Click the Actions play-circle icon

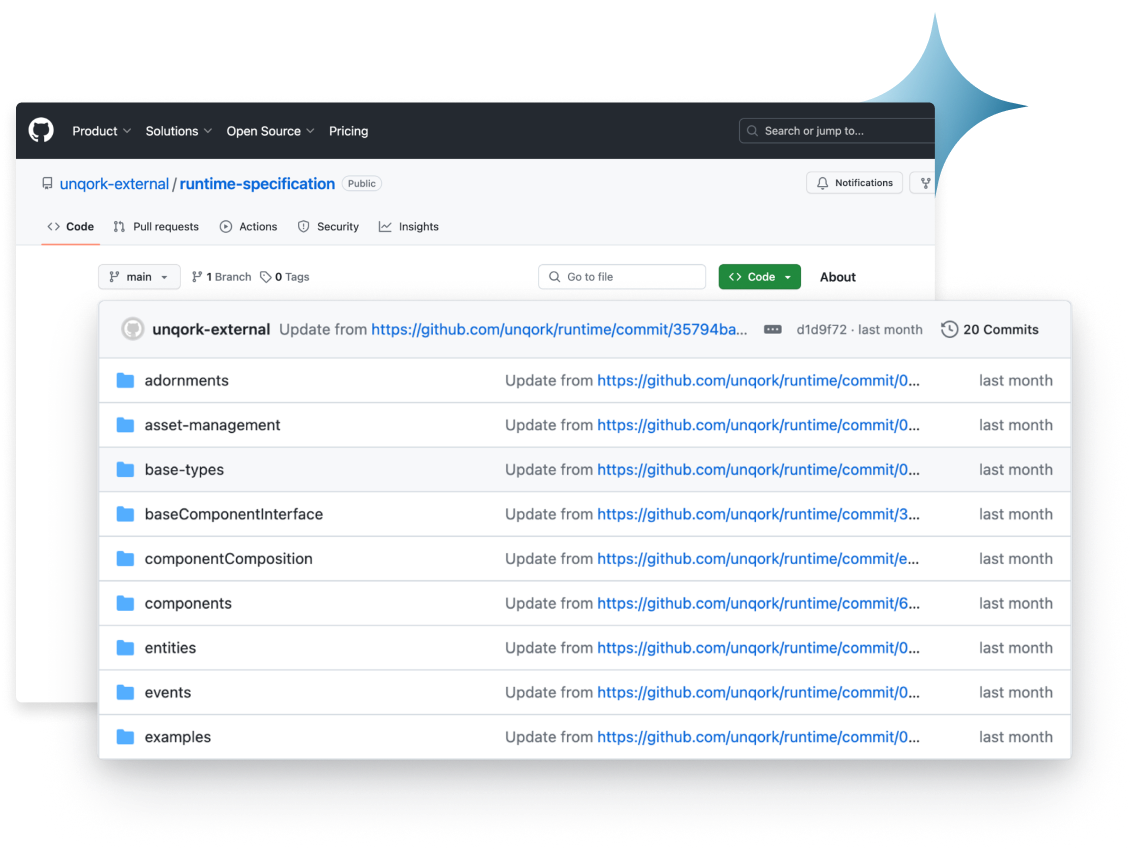point(226,227)
